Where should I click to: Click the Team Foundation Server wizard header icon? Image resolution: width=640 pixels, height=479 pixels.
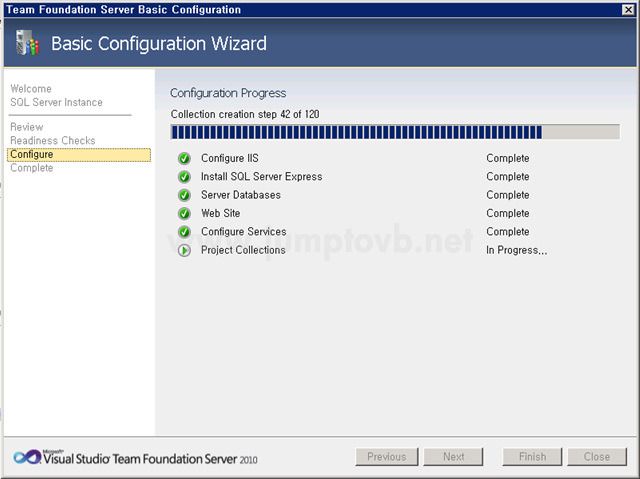[27, 42]
